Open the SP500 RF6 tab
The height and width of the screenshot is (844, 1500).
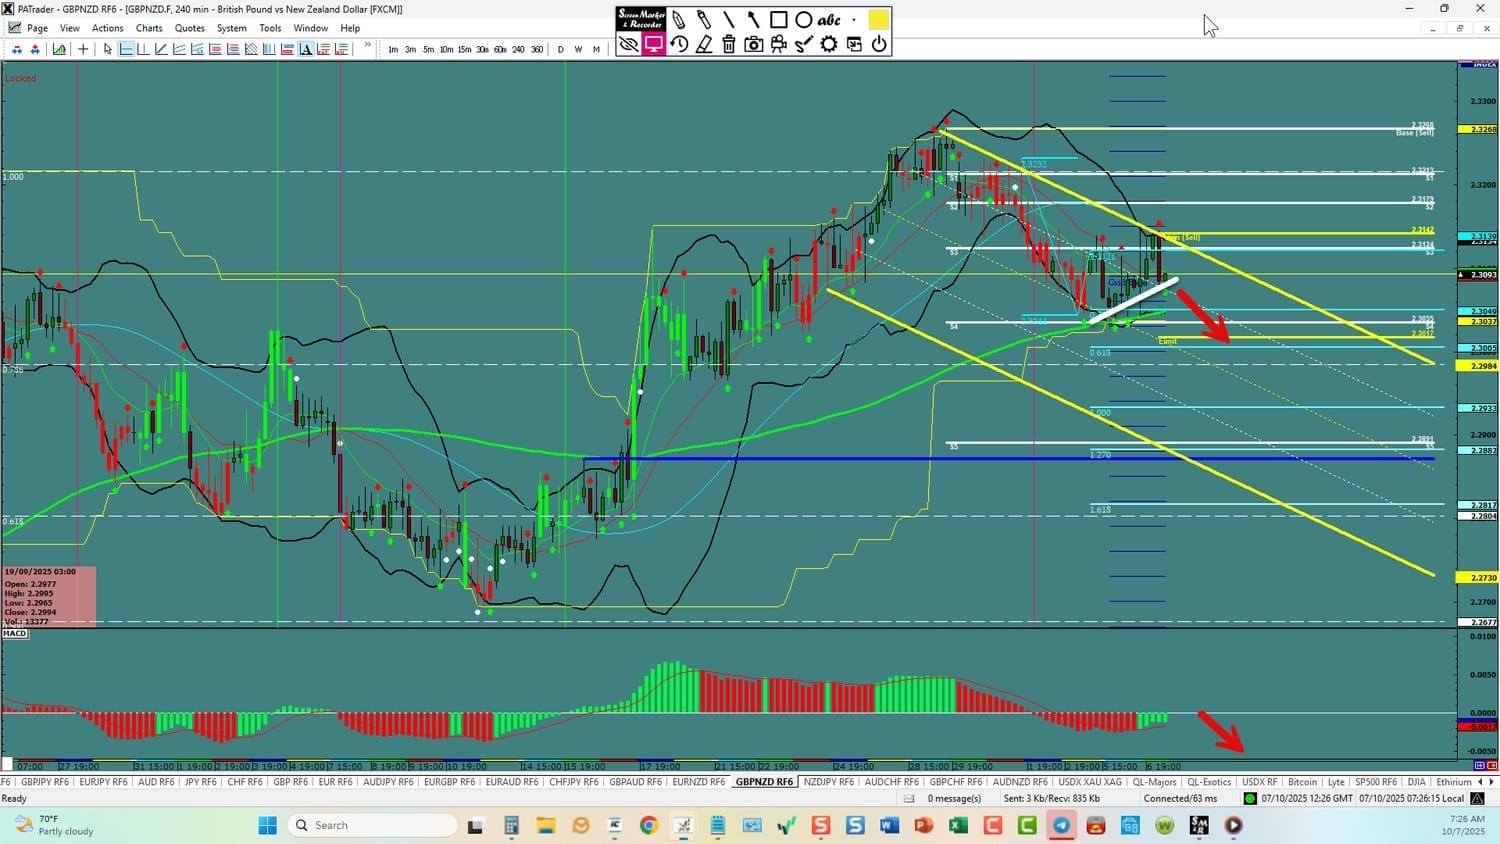coord(1376,782)
